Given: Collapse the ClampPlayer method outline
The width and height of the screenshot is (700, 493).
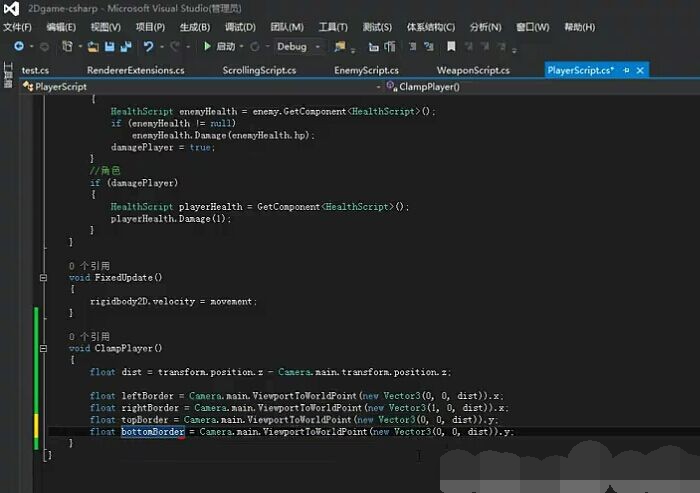Looking at the screenshot, I should coord(43,349).
